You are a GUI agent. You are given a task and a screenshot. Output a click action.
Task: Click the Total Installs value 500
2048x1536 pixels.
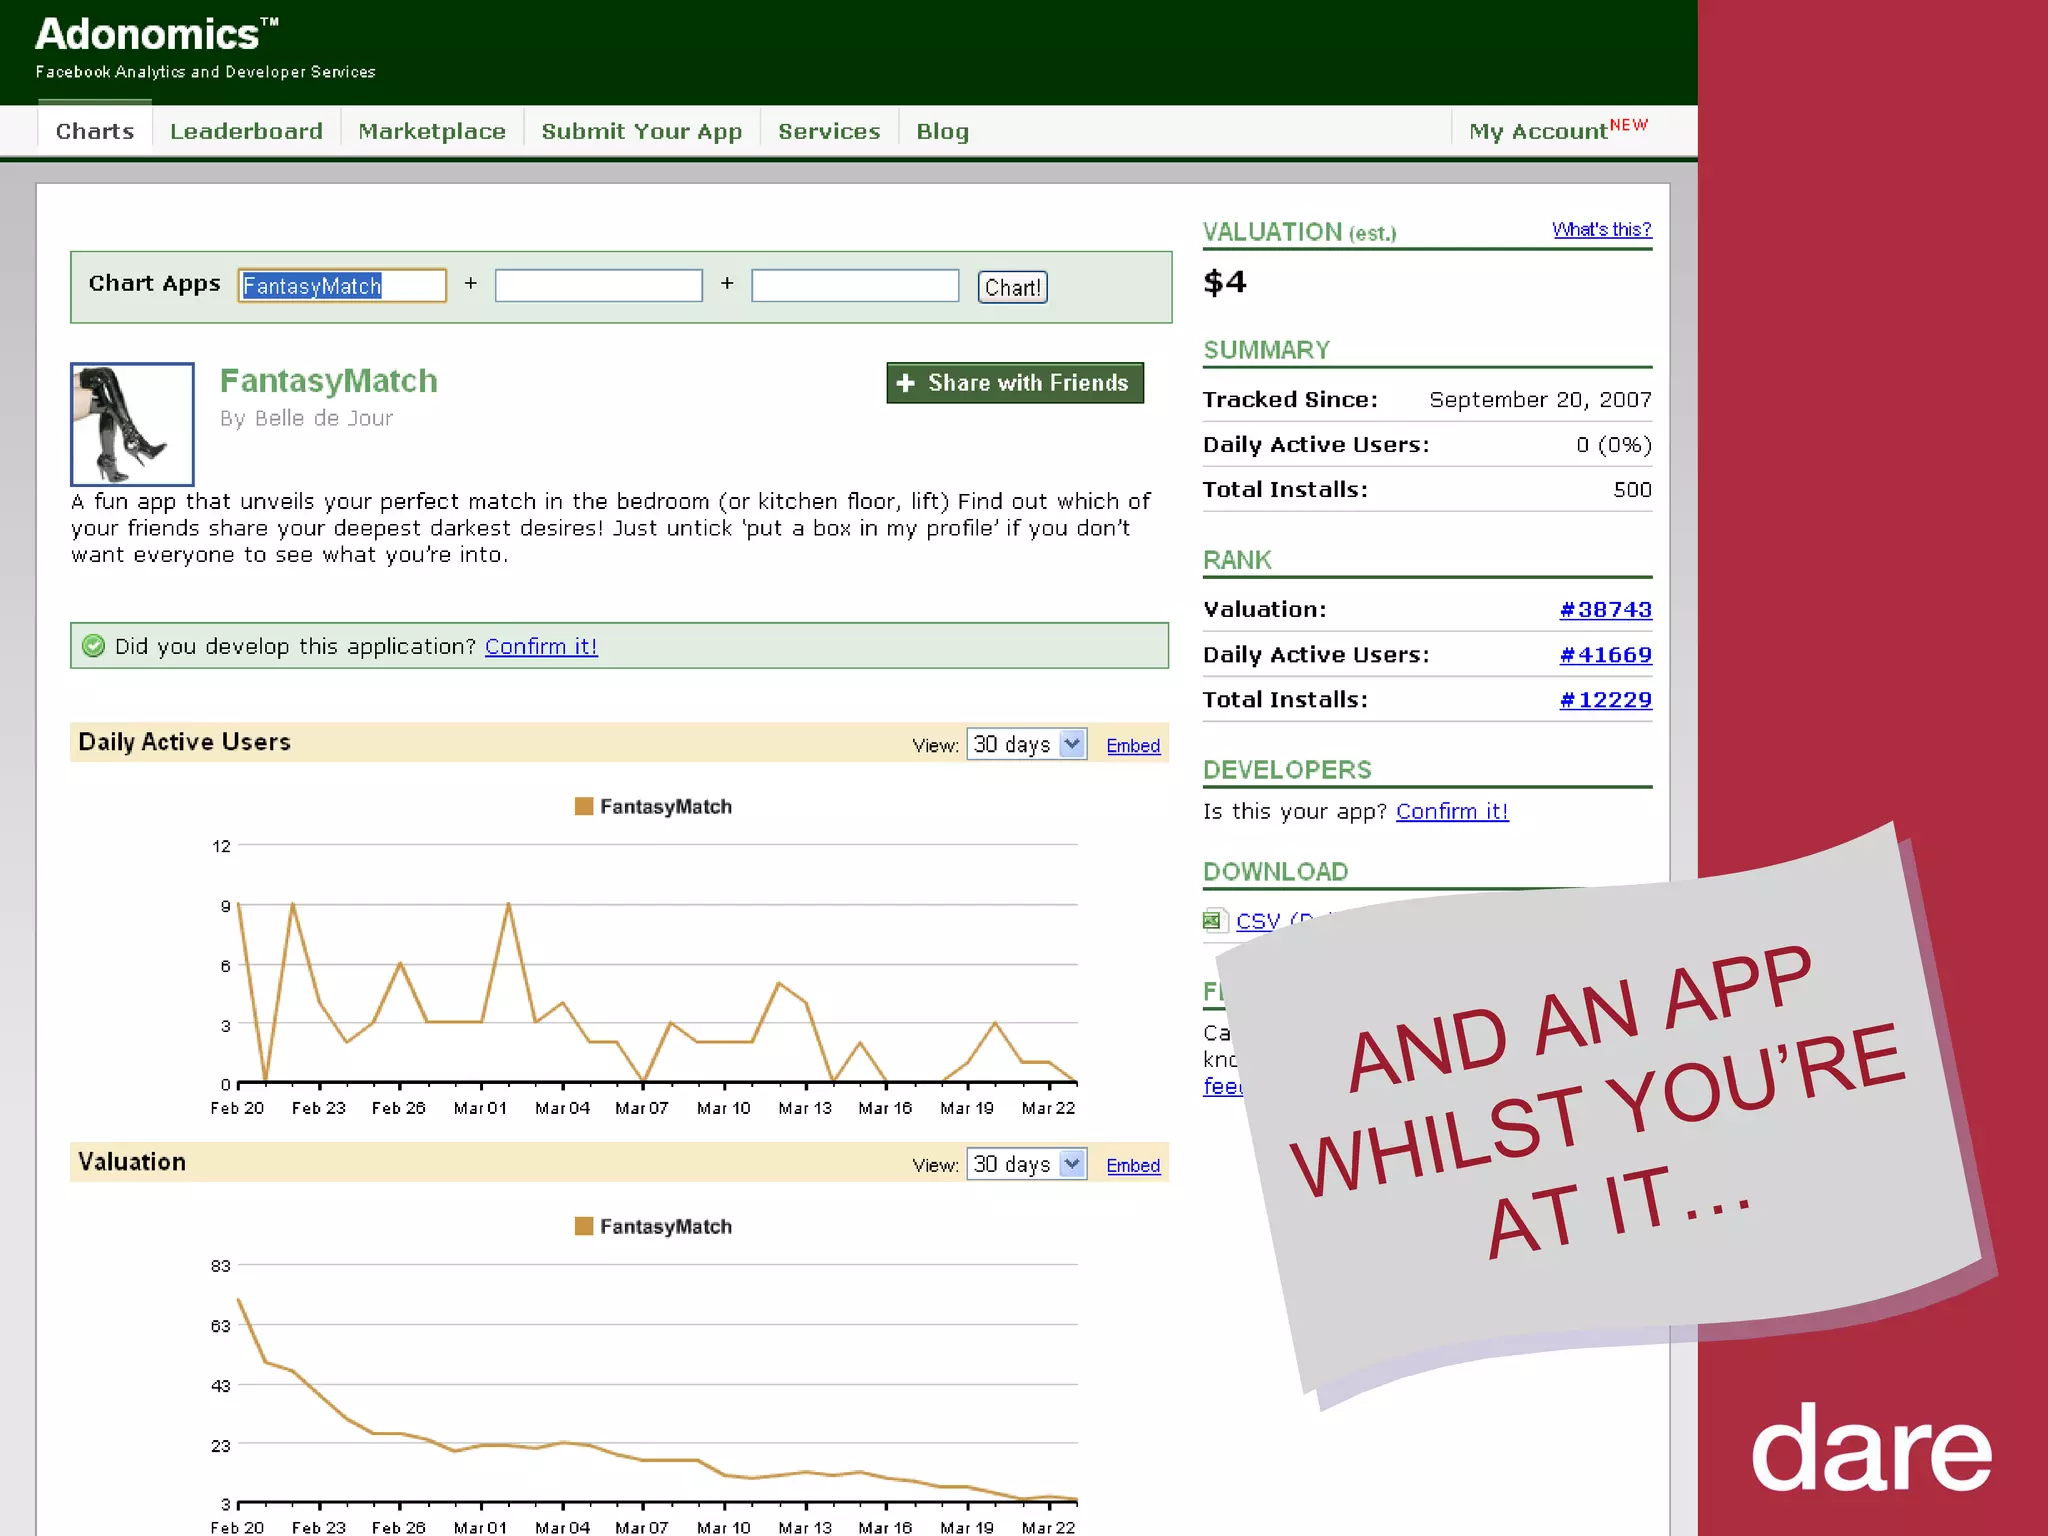pyautogui.click(x=1632, y=489)
